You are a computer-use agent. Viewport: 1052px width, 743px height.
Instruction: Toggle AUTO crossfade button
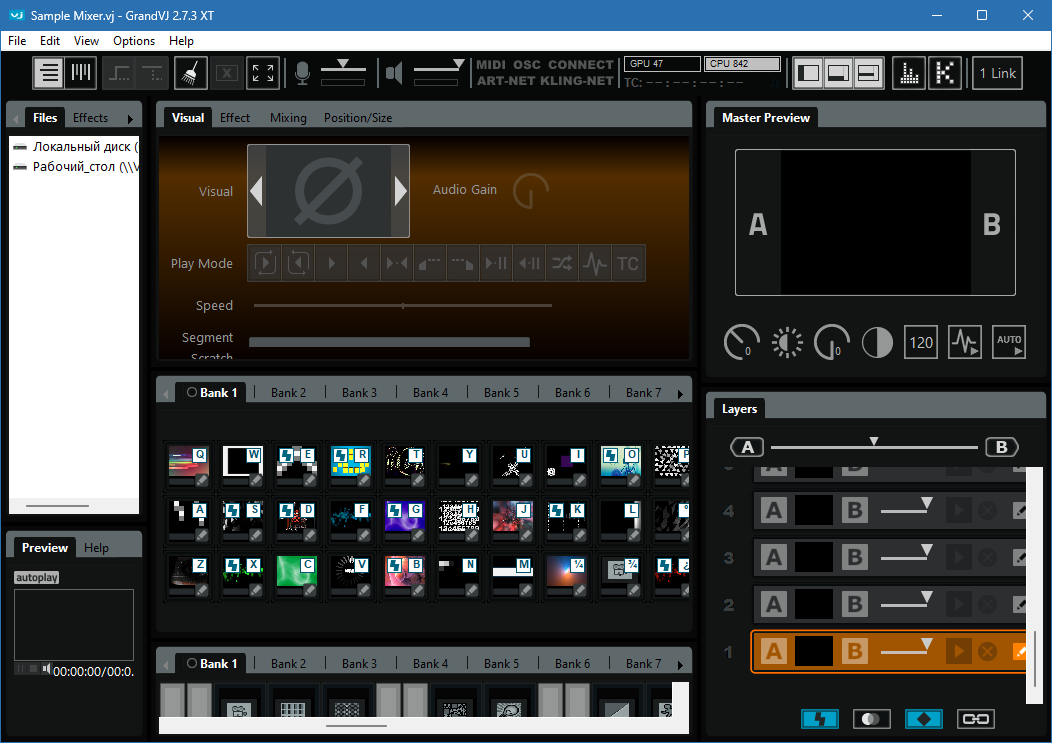pyautogui.click(x=1009, y=342)
